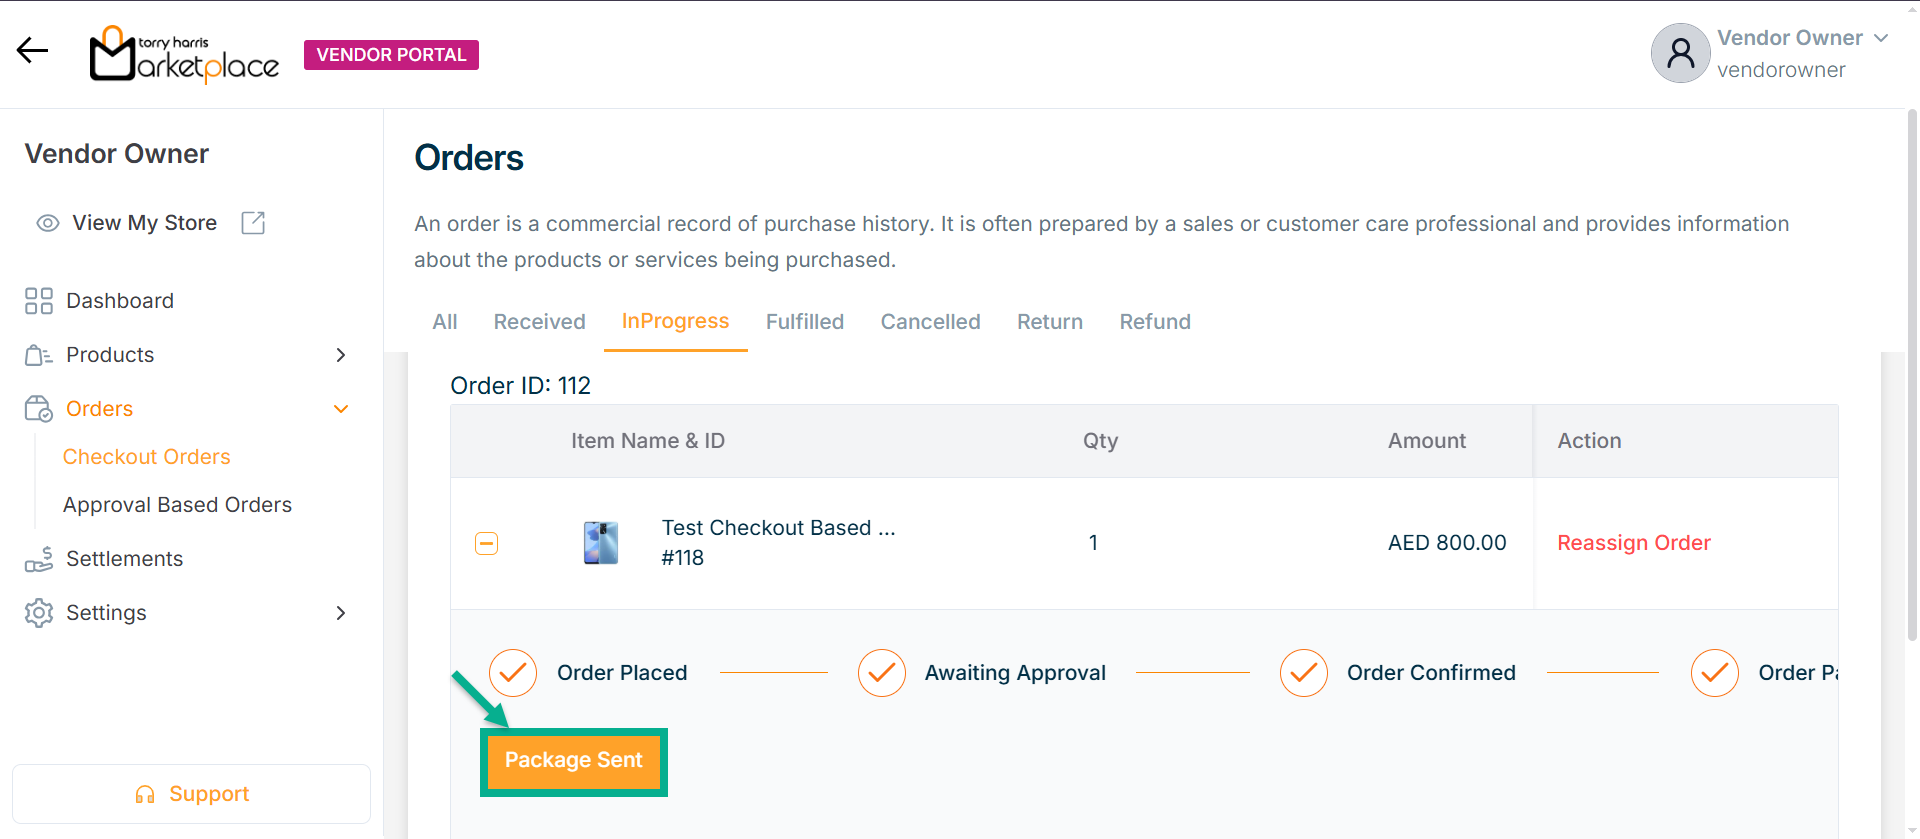The image size is (1920, 839).
Task: Expand the Products submenu chevron
Action: coord(341,355)
